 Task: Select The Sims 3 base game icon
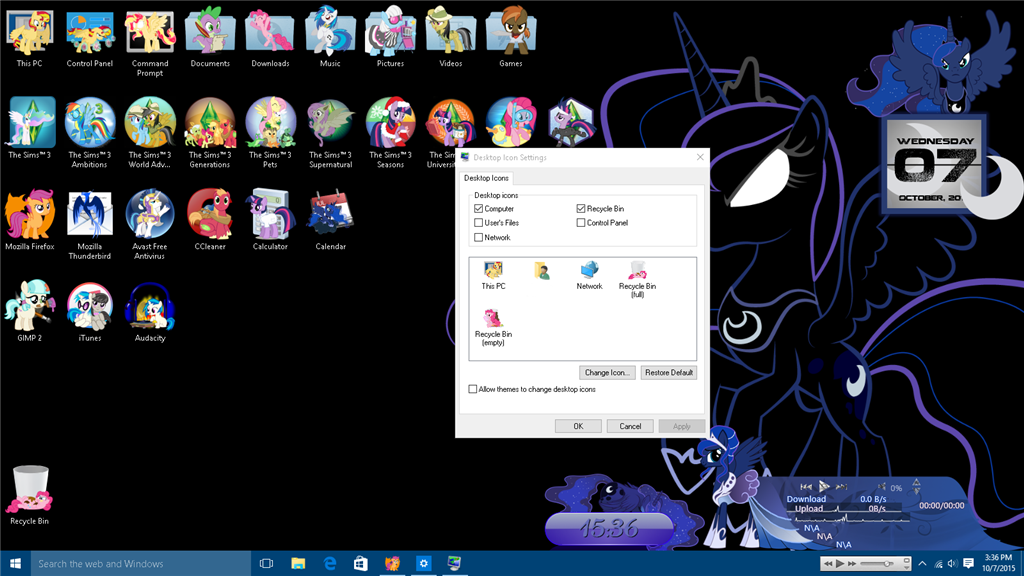[x=29, y=129]
